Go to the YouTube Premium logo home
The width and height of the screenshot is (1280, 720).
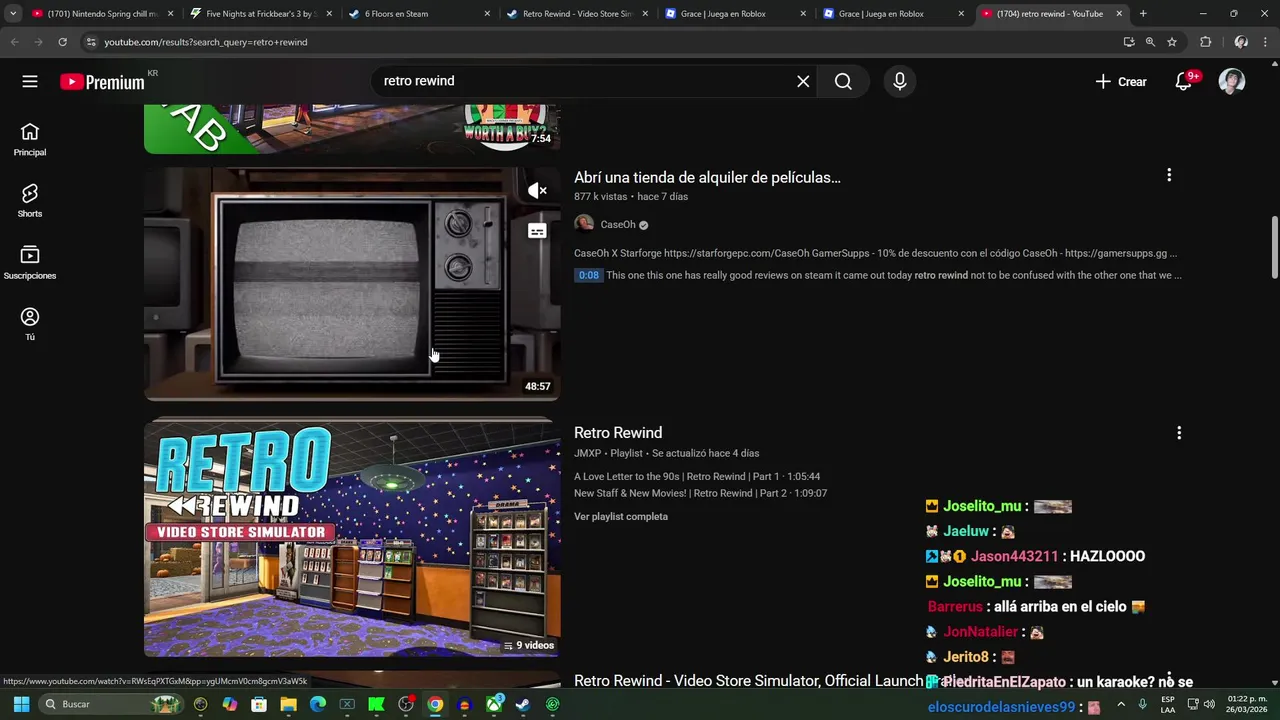(102, 82)
